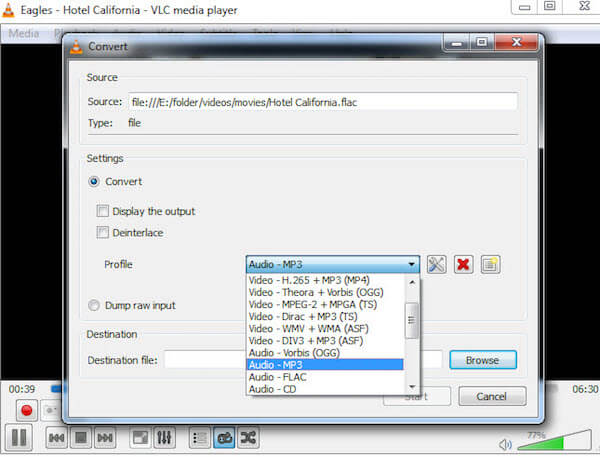Click the red record button
Screen dimensions: 600x457
tap(26, 410)
